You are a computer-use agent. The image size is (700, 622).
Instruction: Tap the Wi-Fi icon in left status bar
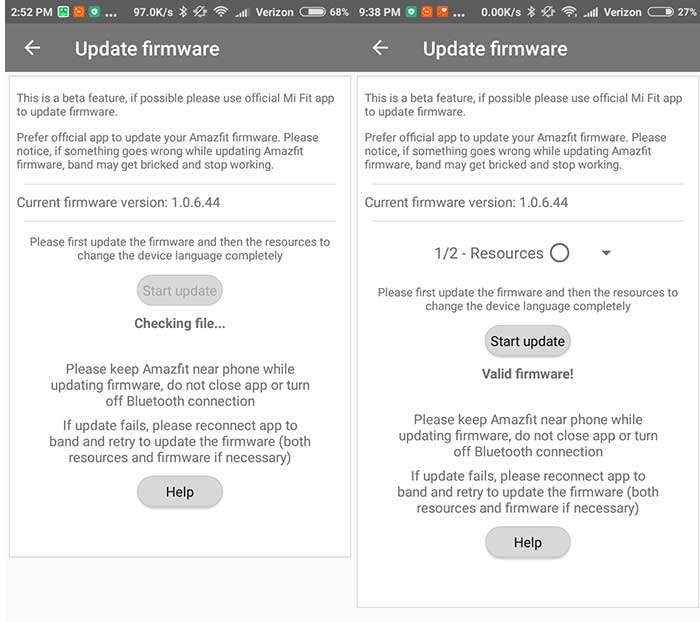(221, 12)
